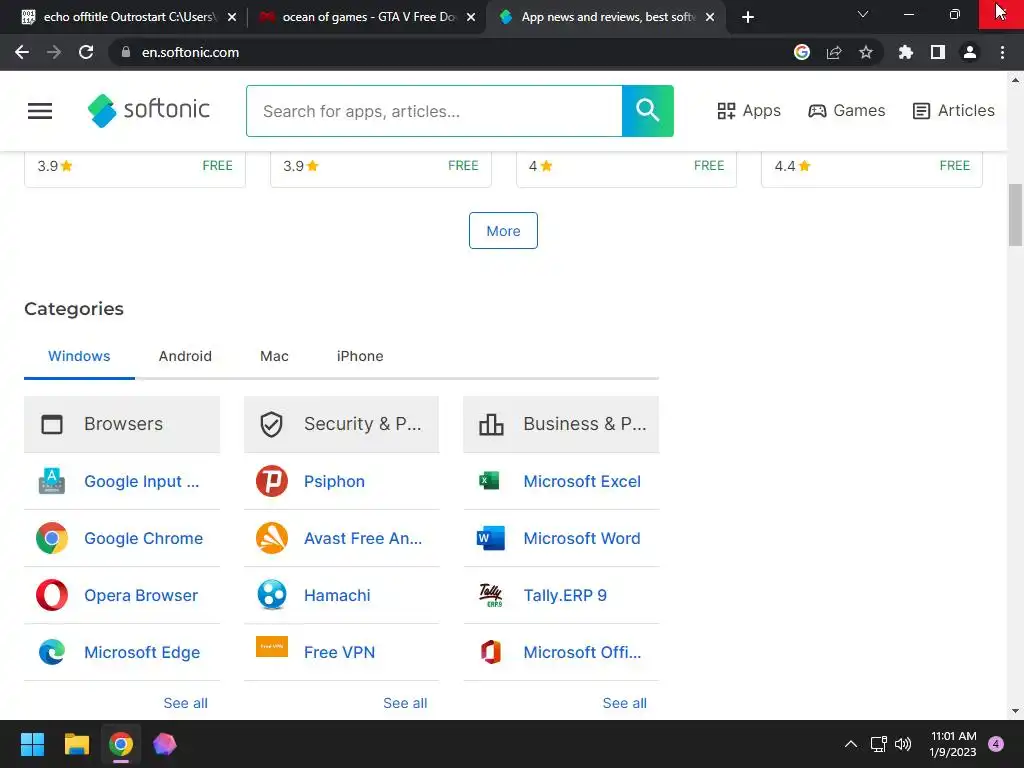Open the Security & P... category header
The width and height of the screenshot is (1024, 768).
point(342,424)
